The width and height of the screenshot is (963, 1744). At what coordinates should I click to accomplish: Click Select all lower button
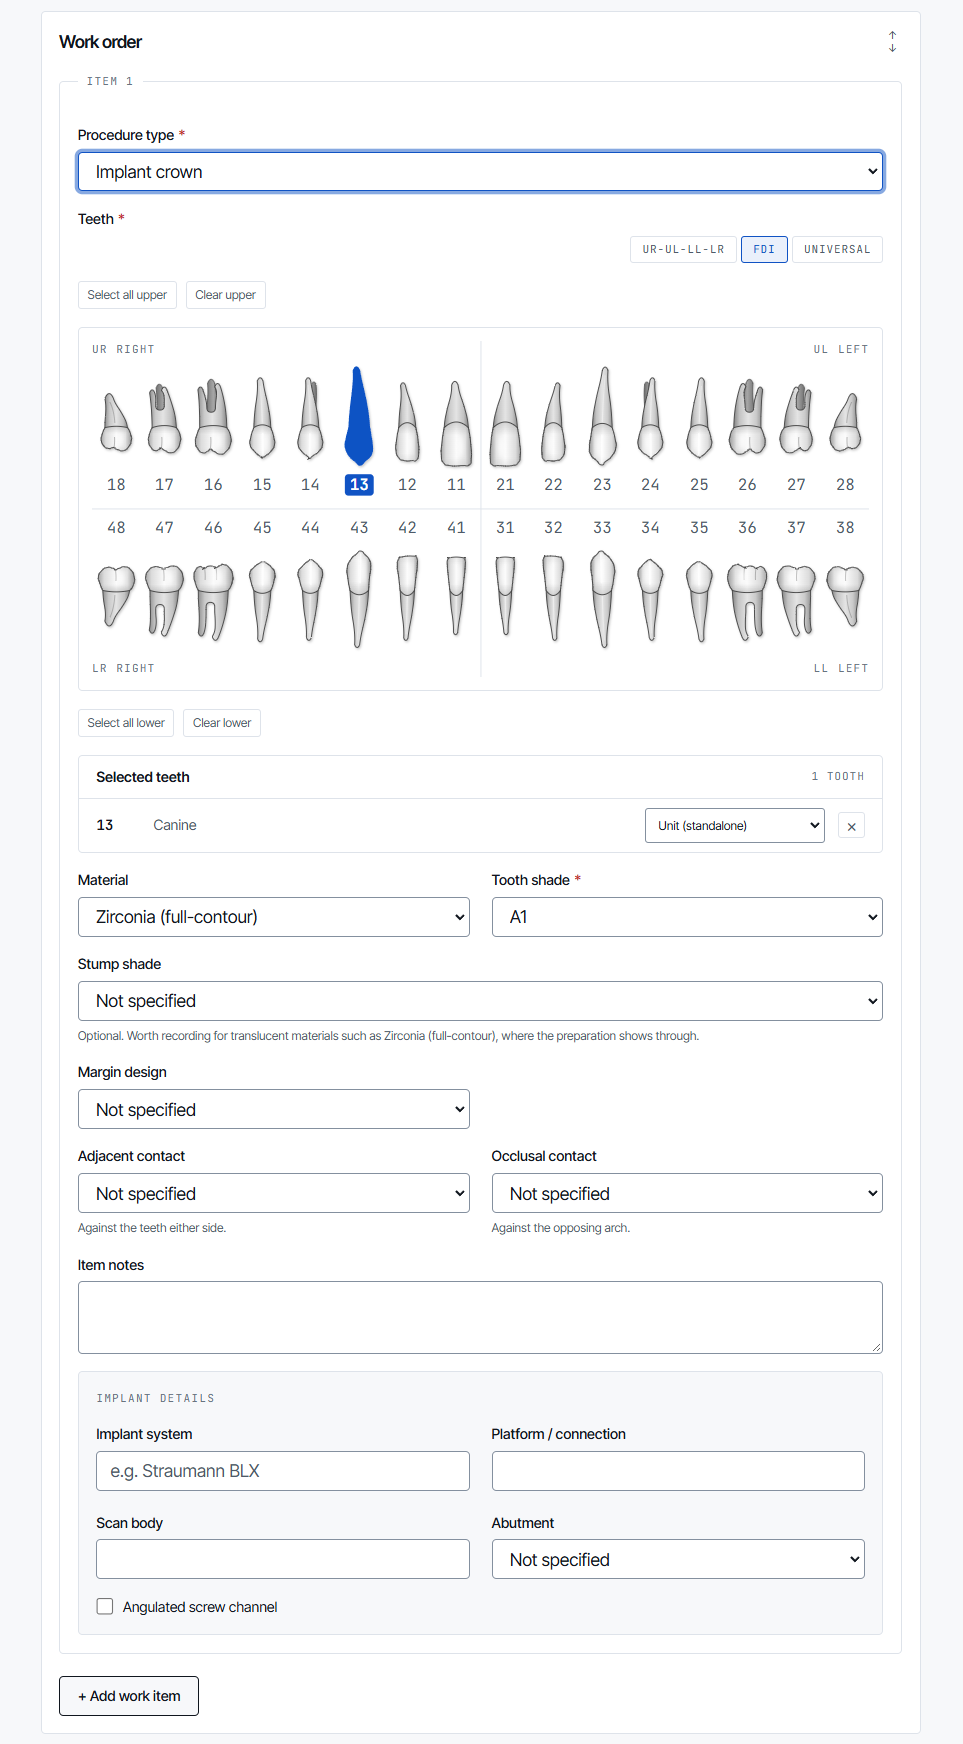pyautogui.click(x=126, y=723)
